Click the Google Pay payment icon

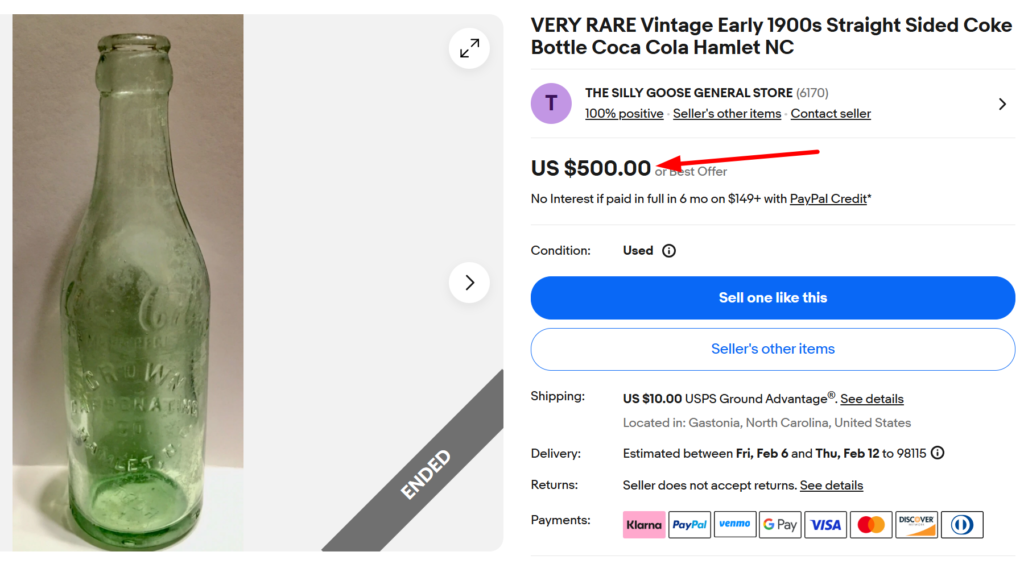(780, 524)
